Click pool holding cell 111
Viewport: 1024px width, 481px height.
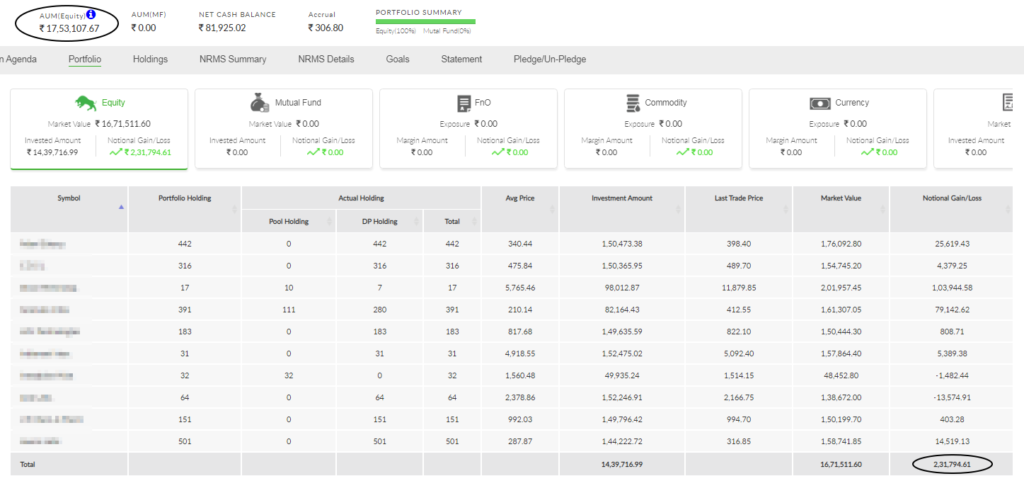(289, 310)
